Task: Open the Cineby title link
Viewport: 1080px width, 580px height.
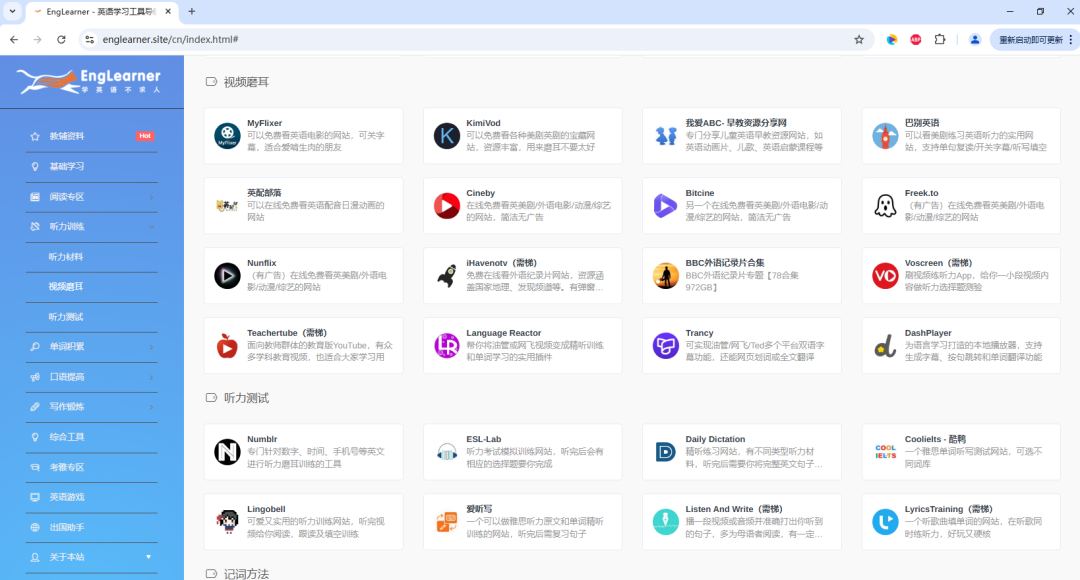Action: 481,193
